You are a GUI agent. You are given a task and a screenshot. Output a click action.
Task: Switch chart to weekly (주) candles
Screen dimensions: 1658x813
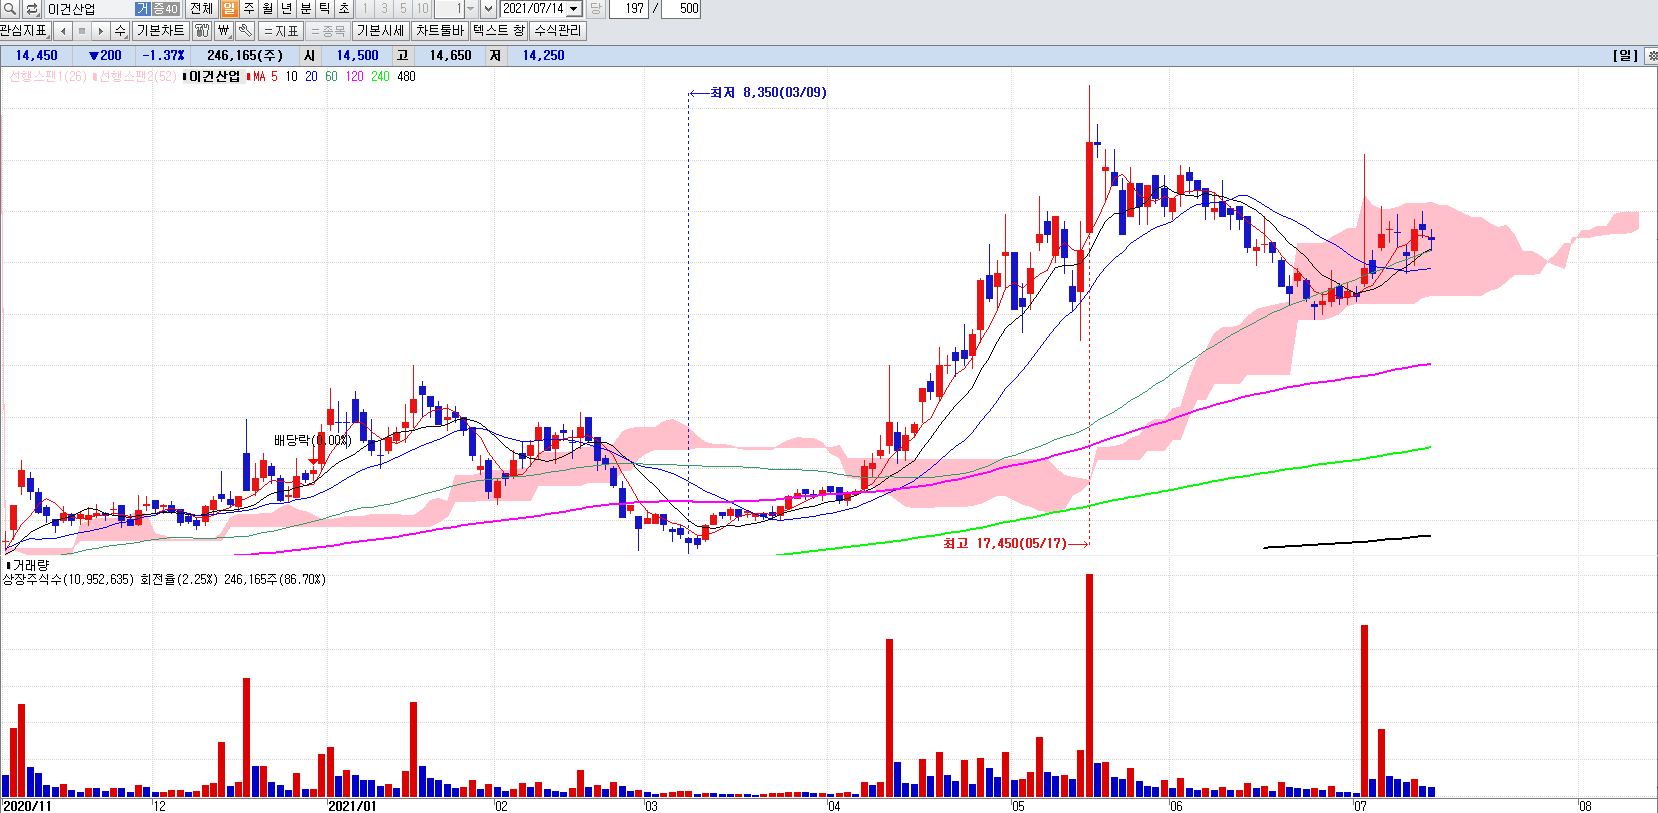[x=248, y=9]
